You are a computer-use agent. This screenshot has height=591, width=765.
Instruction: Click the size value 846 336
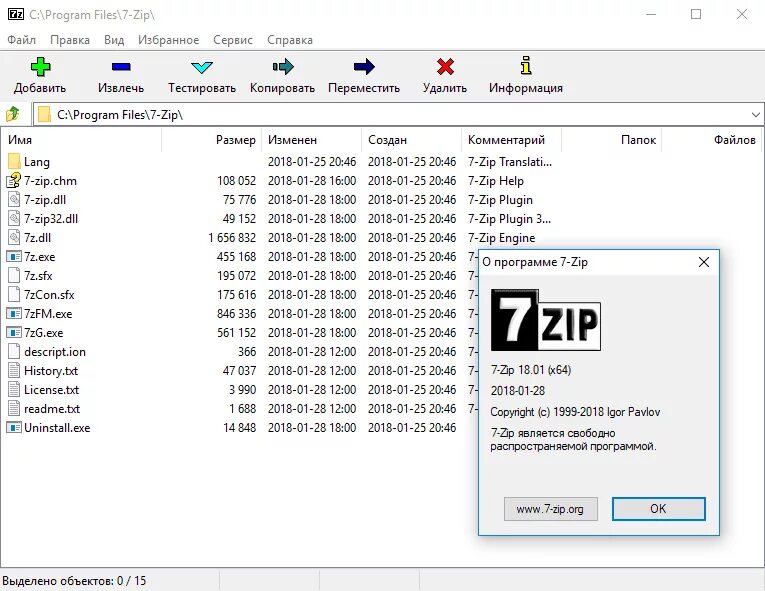click(x=236, y=313)
